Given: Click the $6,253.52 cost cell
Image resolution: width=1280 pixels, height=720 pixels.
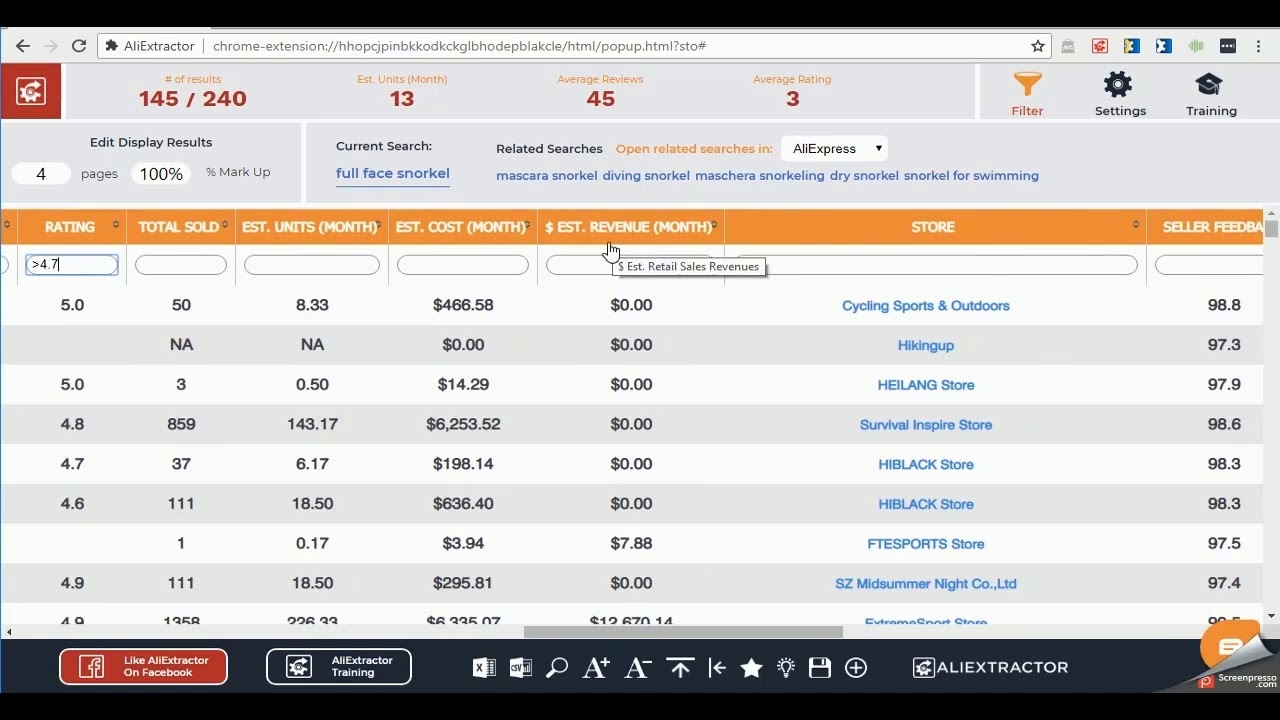Looking at the screenshot, I should [463, 424].
